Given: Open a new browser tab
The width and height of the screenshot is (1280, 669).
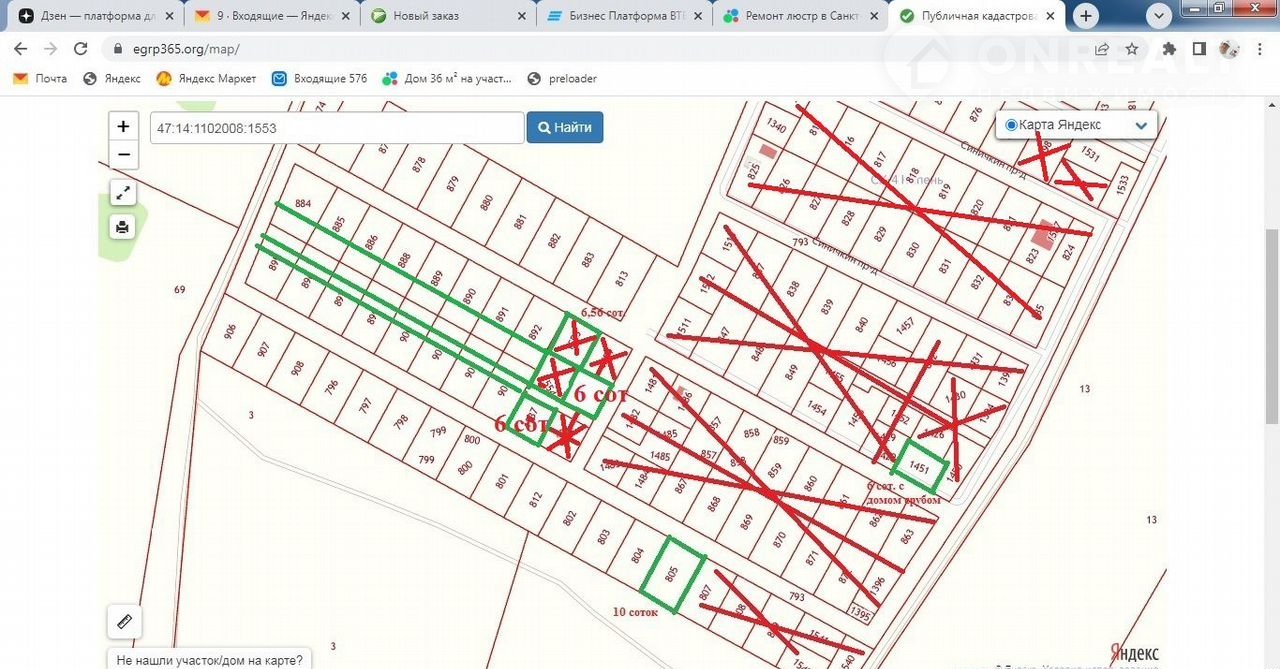Looking at the screenshot, I should click(x=1086, y=16).
